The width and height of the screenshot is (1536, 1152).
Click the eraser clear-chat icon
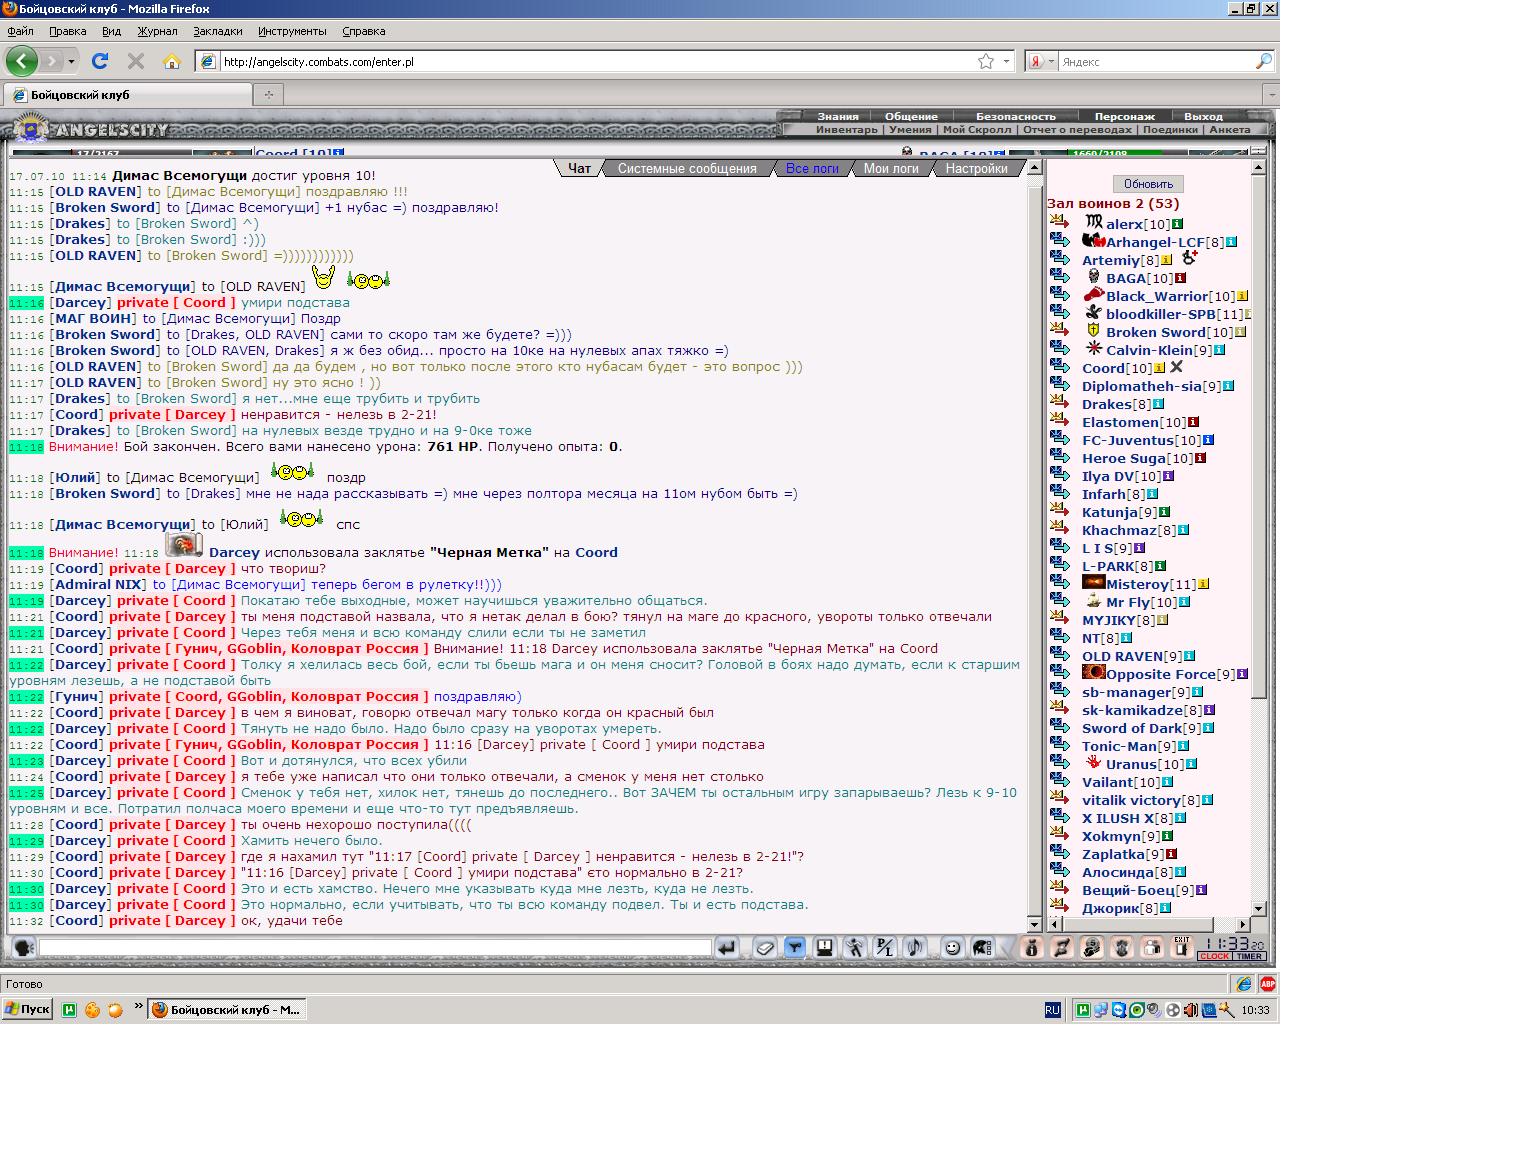765,947
